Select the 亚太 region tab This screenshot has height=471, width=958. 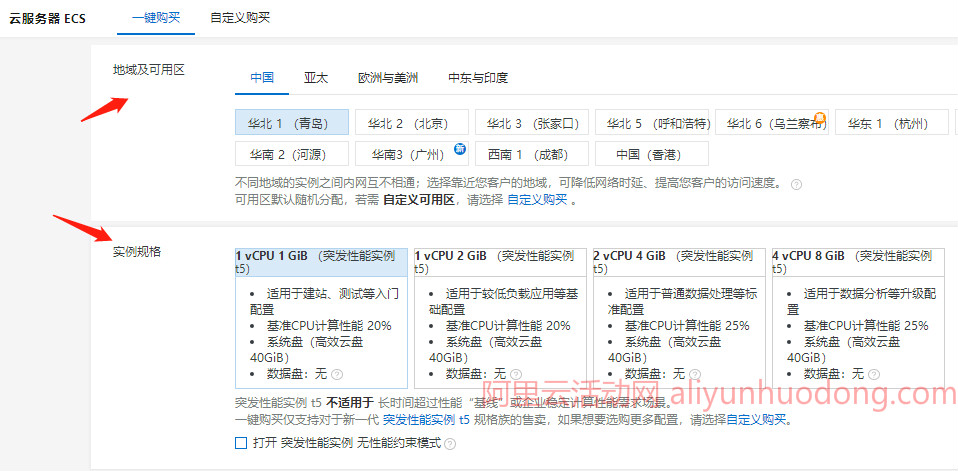[316, 78]
